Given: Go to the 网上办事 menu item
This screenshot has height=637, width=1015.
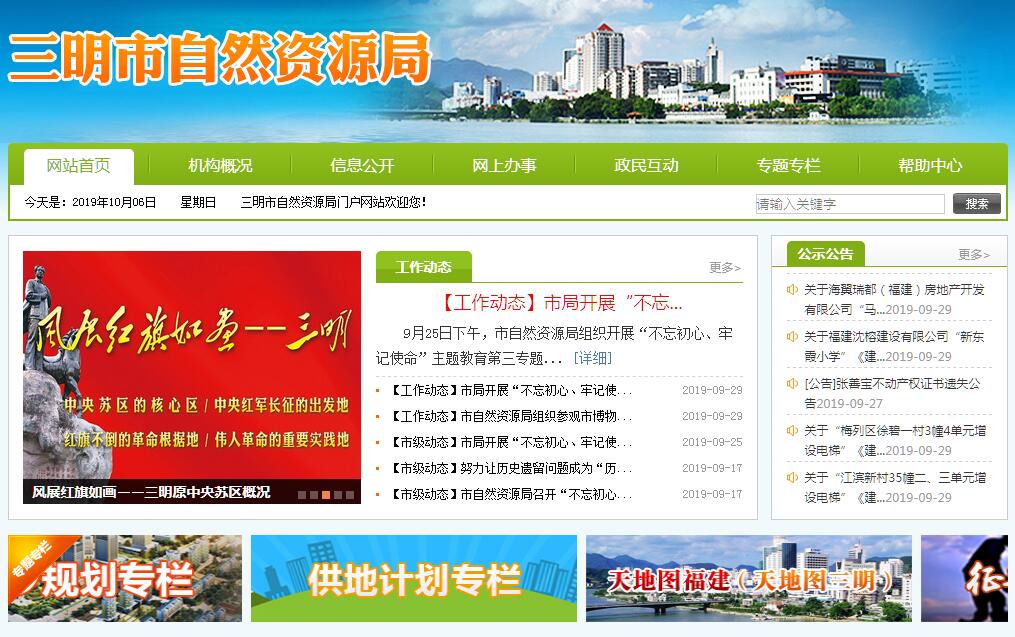Looking at the screenshot, I should (x=504, y=166).
